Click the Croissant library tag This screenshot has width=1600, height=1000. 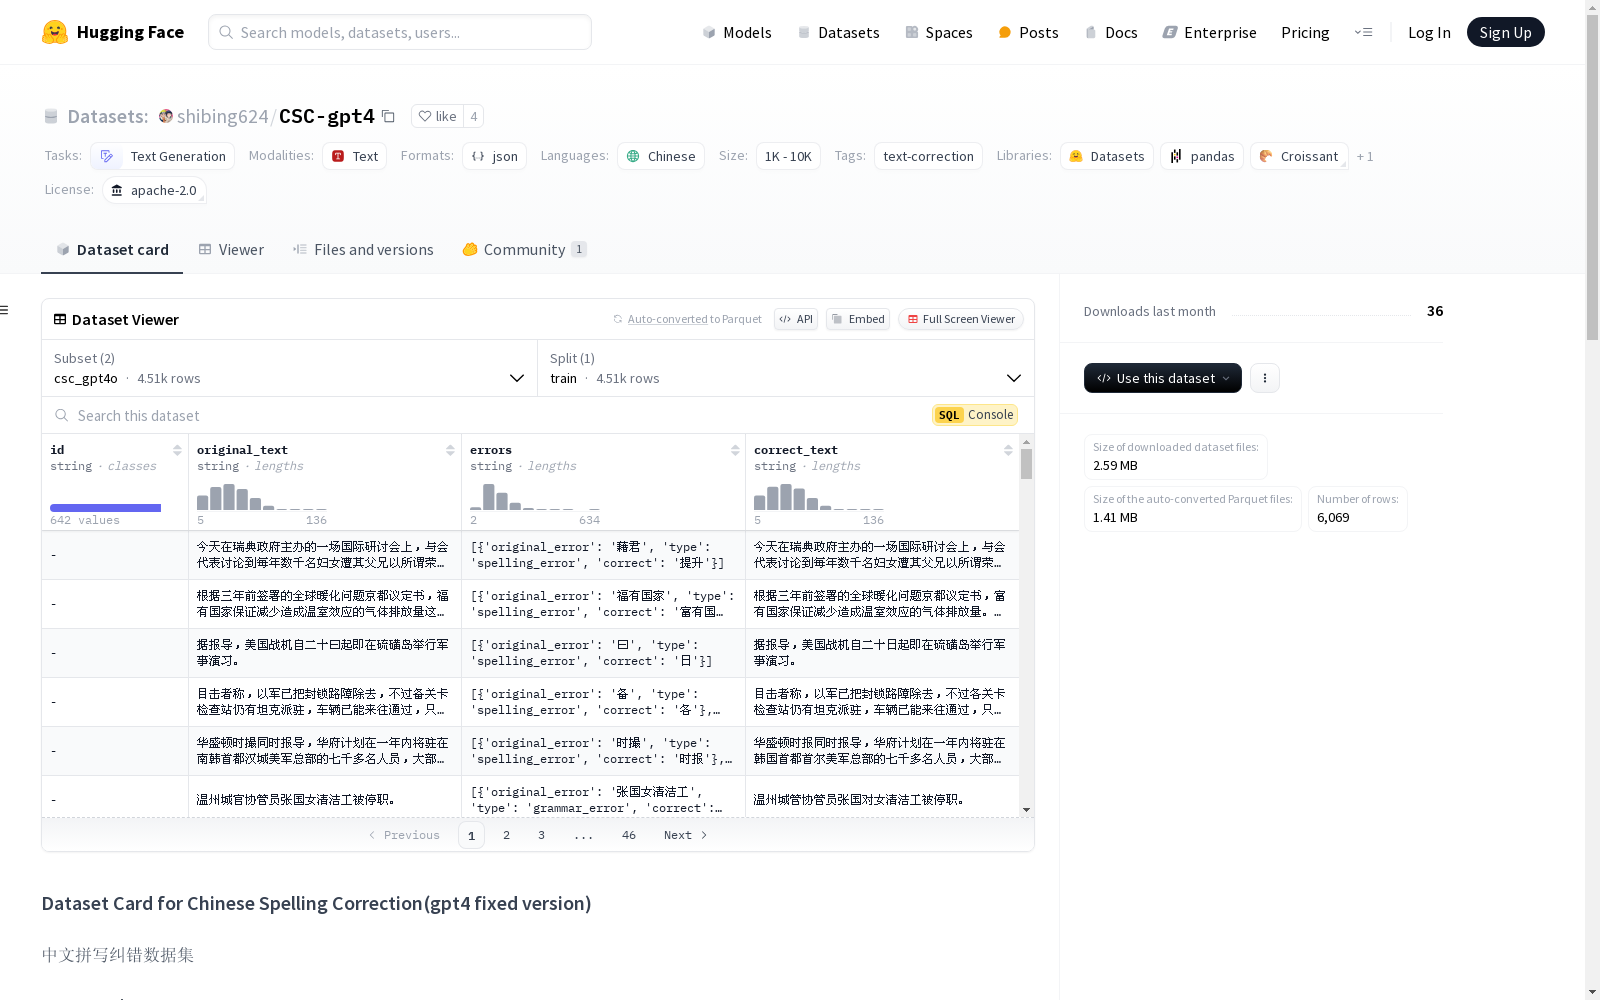(1299, 156)
